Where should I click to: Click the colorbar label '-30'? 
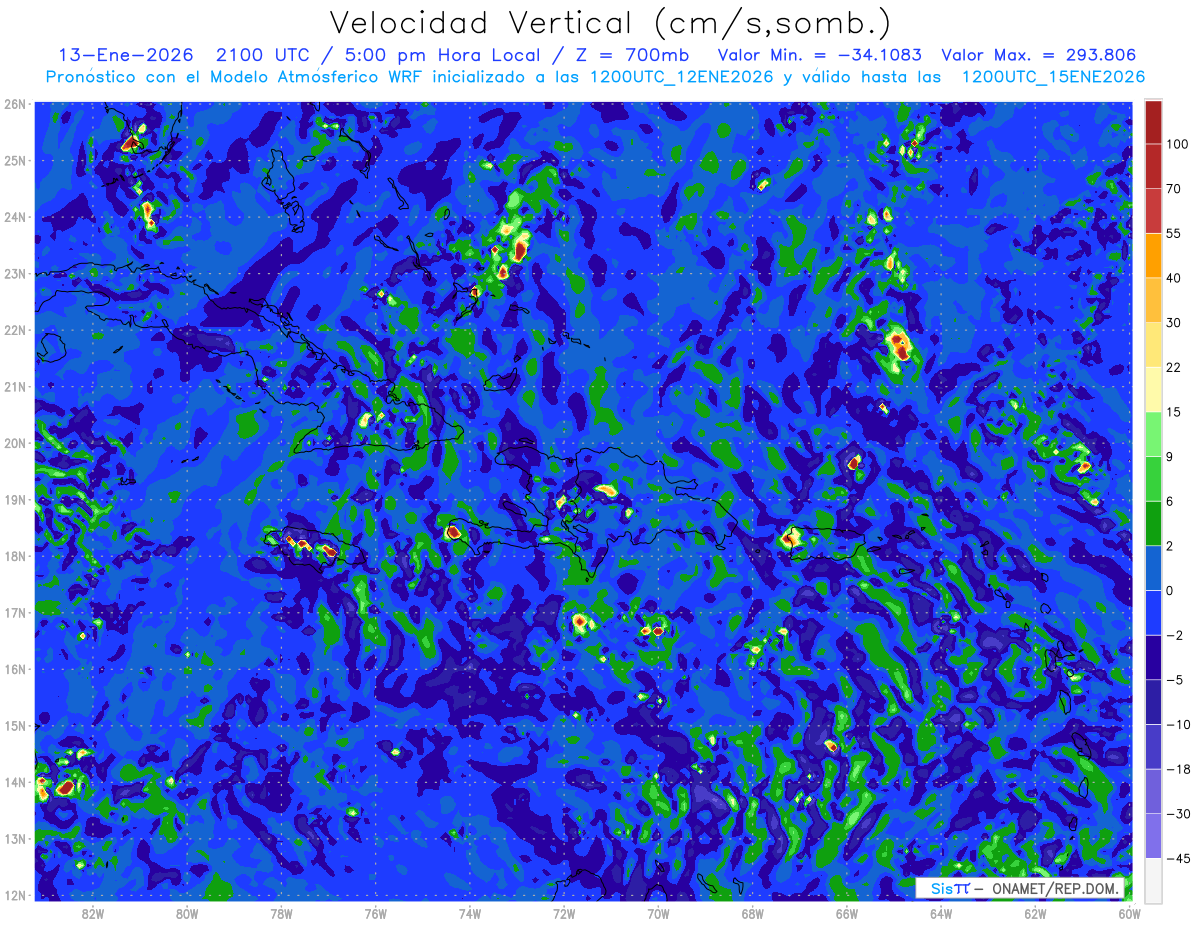[x=1177, y=813]
